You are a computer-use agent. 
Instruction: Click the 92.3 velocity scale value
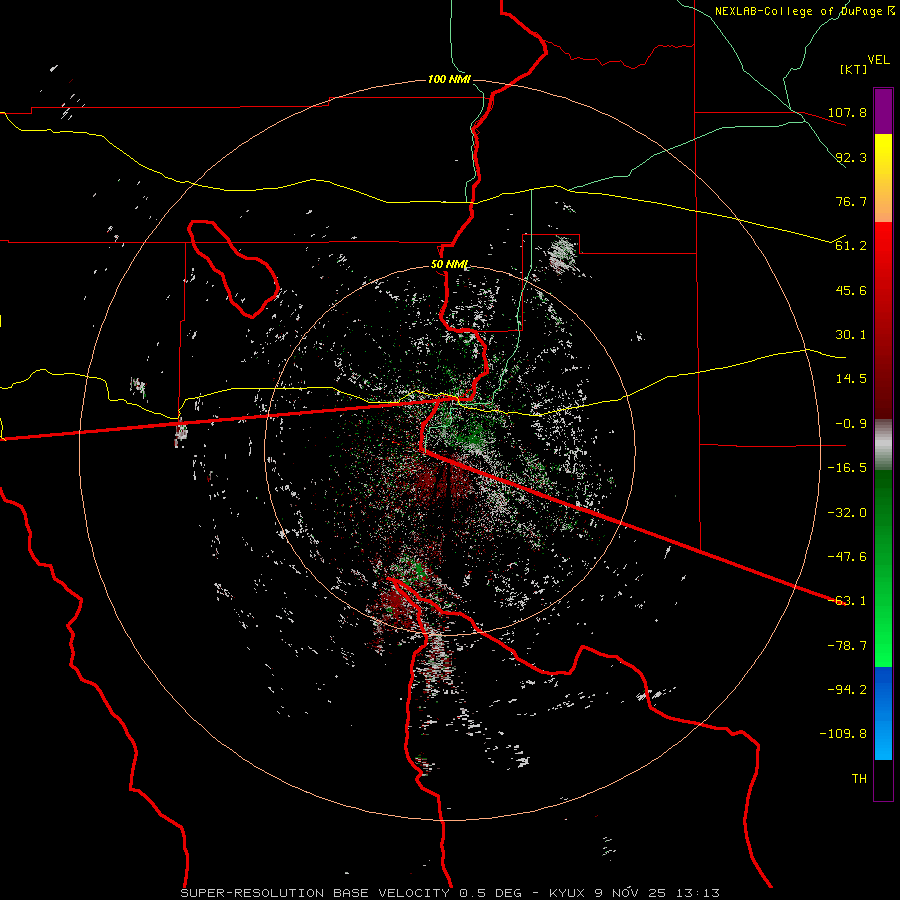(x=851, y=157)
